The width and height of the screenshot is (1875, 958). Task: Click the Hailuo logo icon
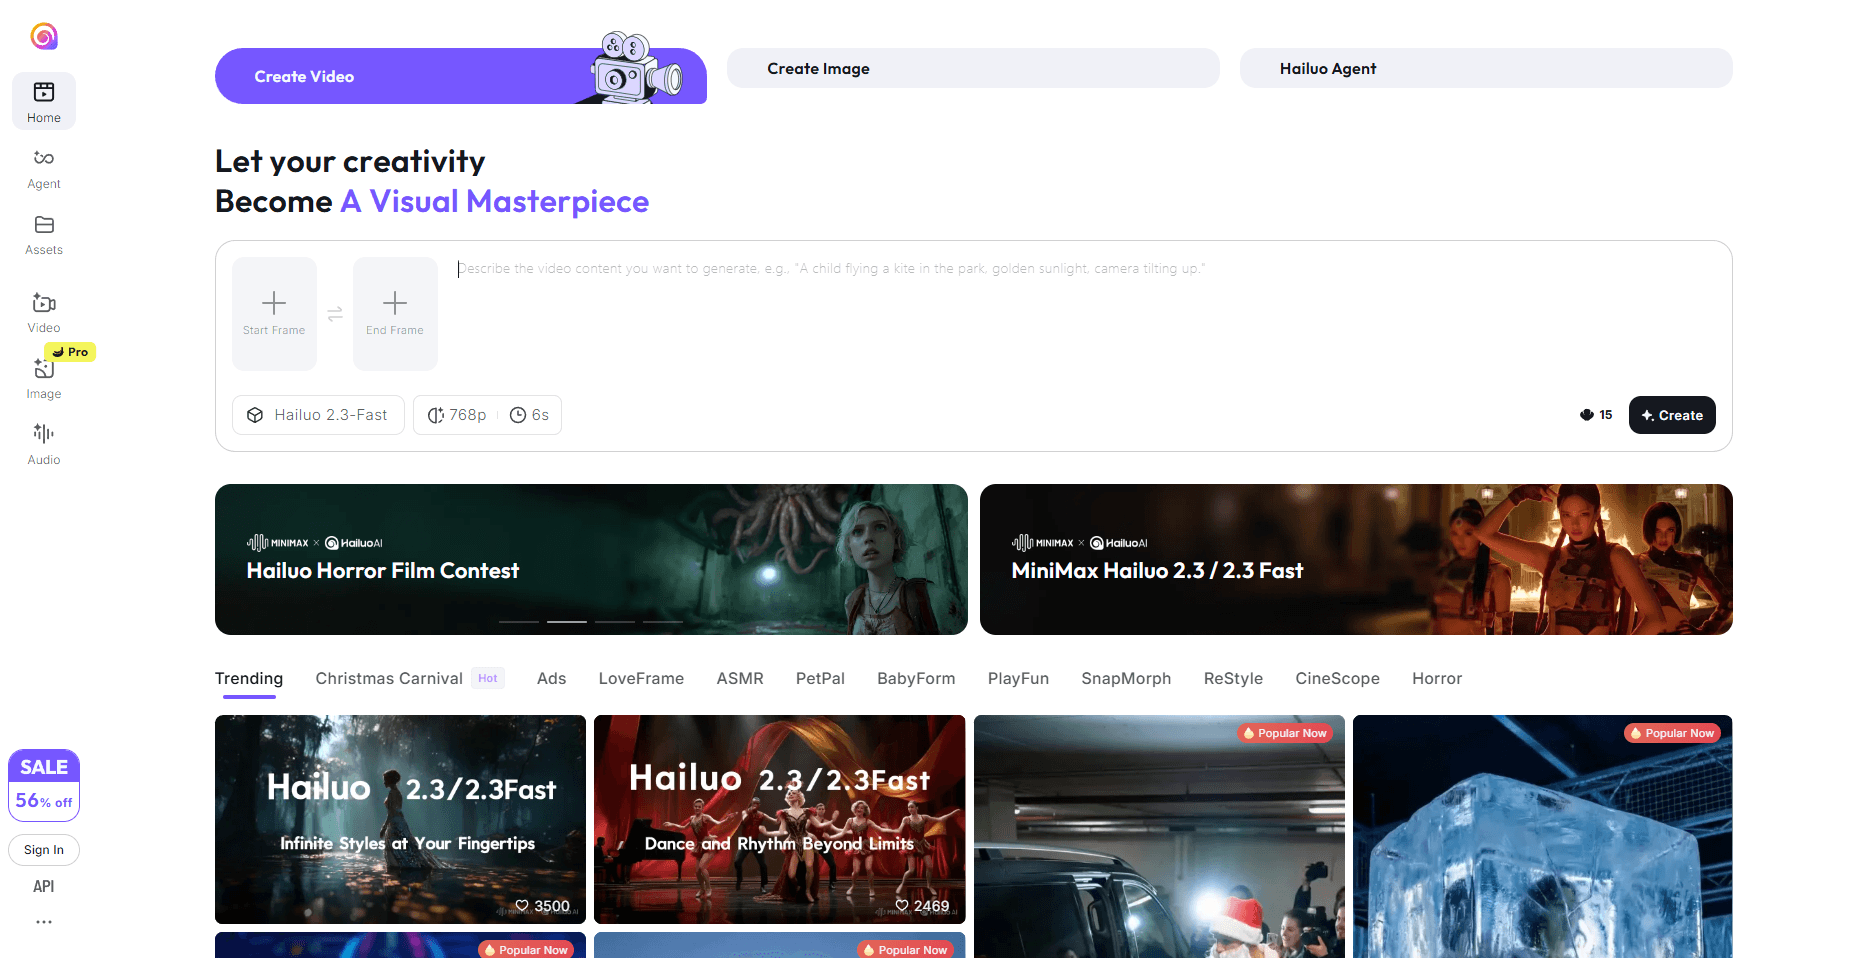pos(44,37)
